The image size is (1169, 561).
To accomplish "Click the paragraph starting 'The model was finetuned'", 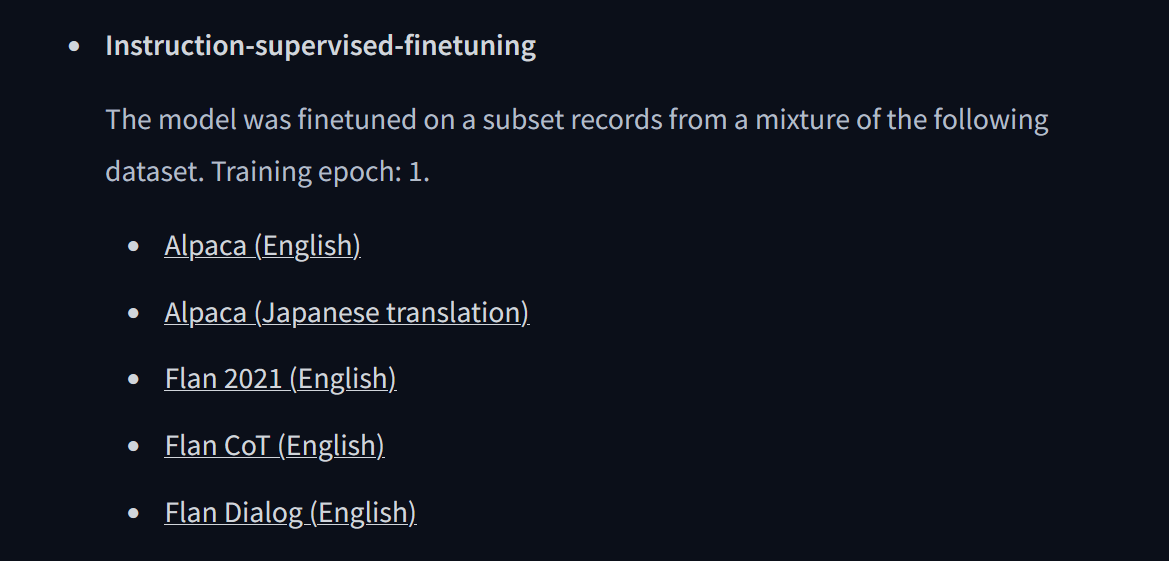I will [x=577, y=145].
